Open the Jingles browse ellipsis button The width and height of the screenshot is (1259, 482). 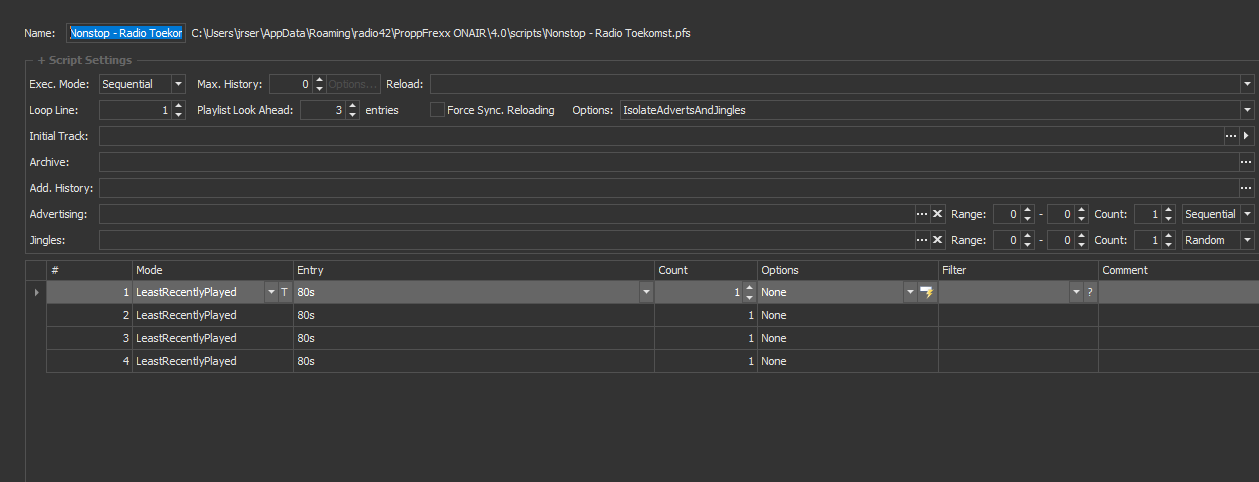tap(922, 240)
